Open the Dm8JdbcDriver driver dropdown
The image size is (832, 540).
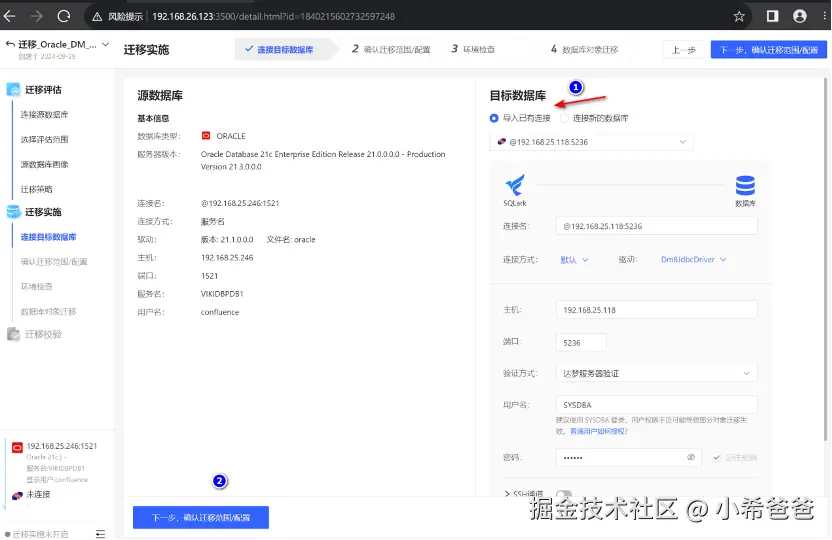tap(693, 259)
